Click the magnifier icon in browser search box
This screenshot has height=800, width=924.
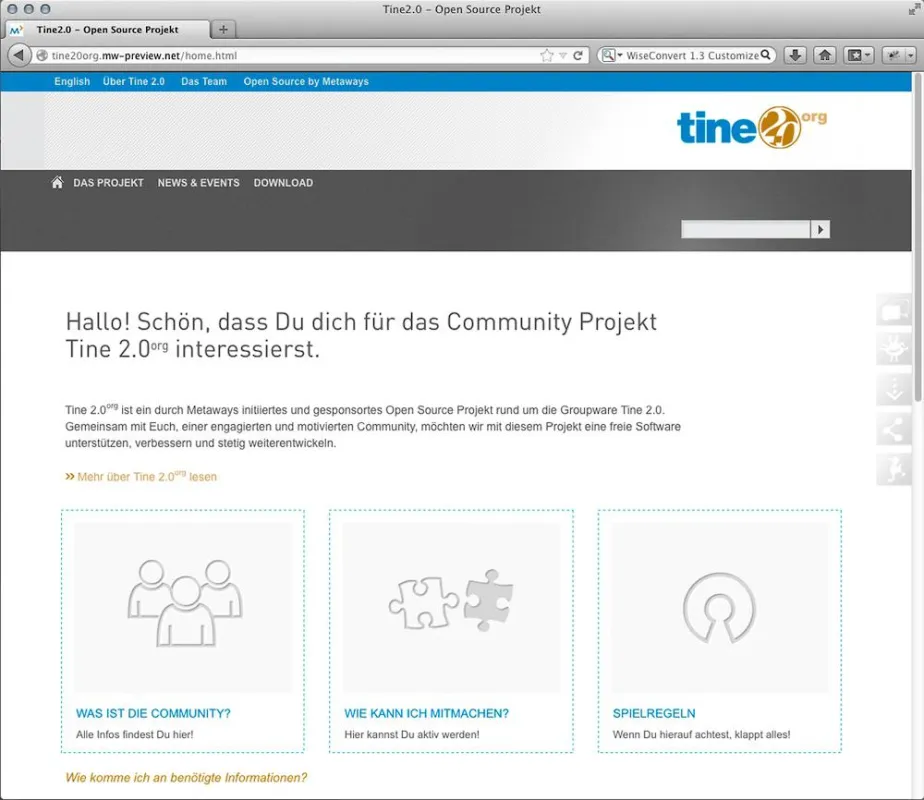[x=765, y=55]
